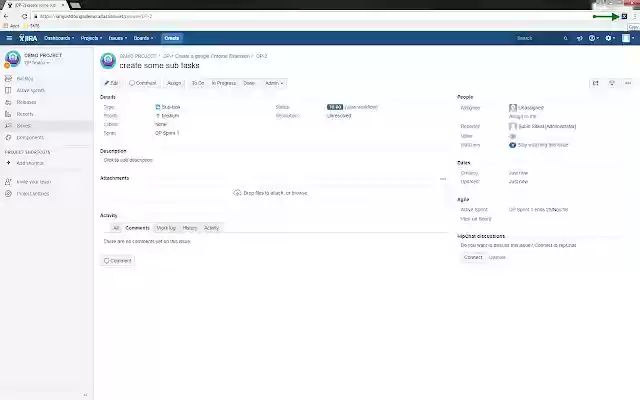Click the In Progress status button
The height and width of the screenshot is (400, 640).
[x=223, y=83]
